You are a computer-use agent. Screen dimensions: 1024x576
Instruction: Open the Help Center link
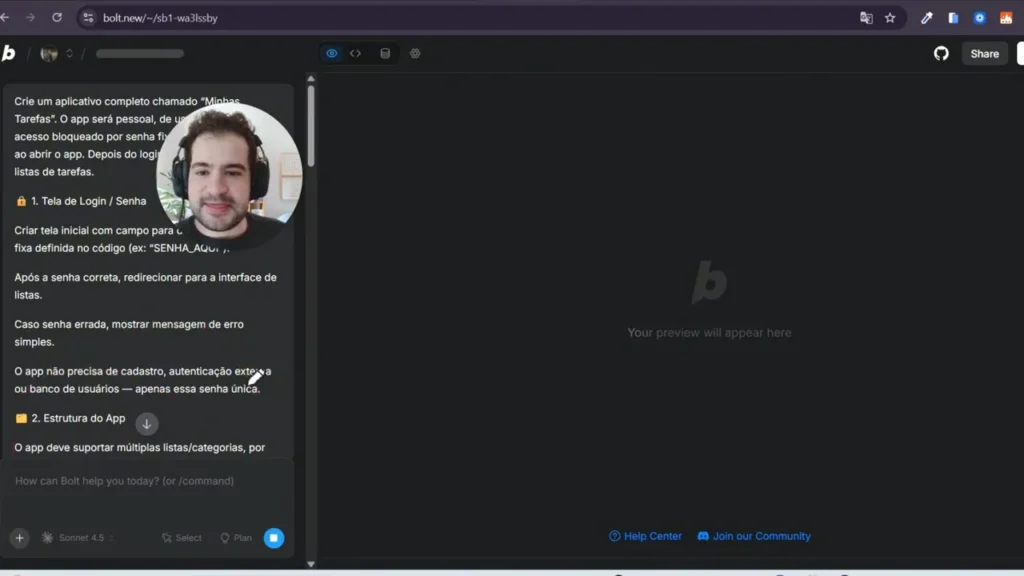pyautogui.click(x=645, y=536)
